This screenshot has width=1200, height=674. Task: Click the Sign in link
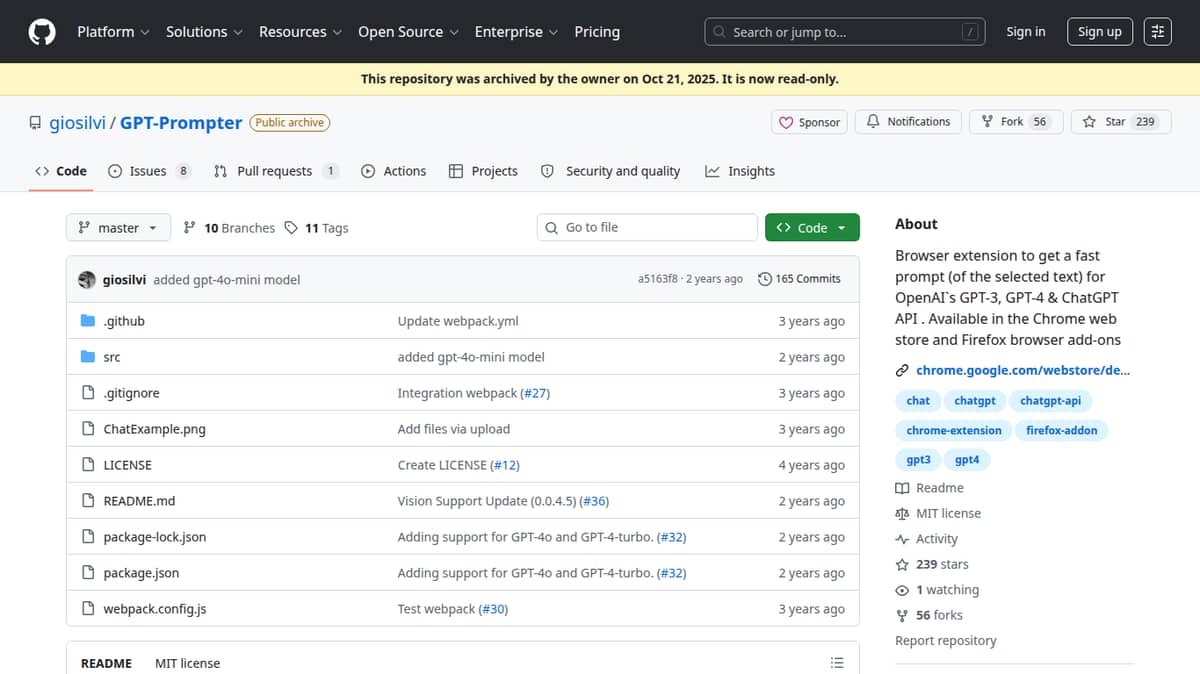tap(1026, 32)
